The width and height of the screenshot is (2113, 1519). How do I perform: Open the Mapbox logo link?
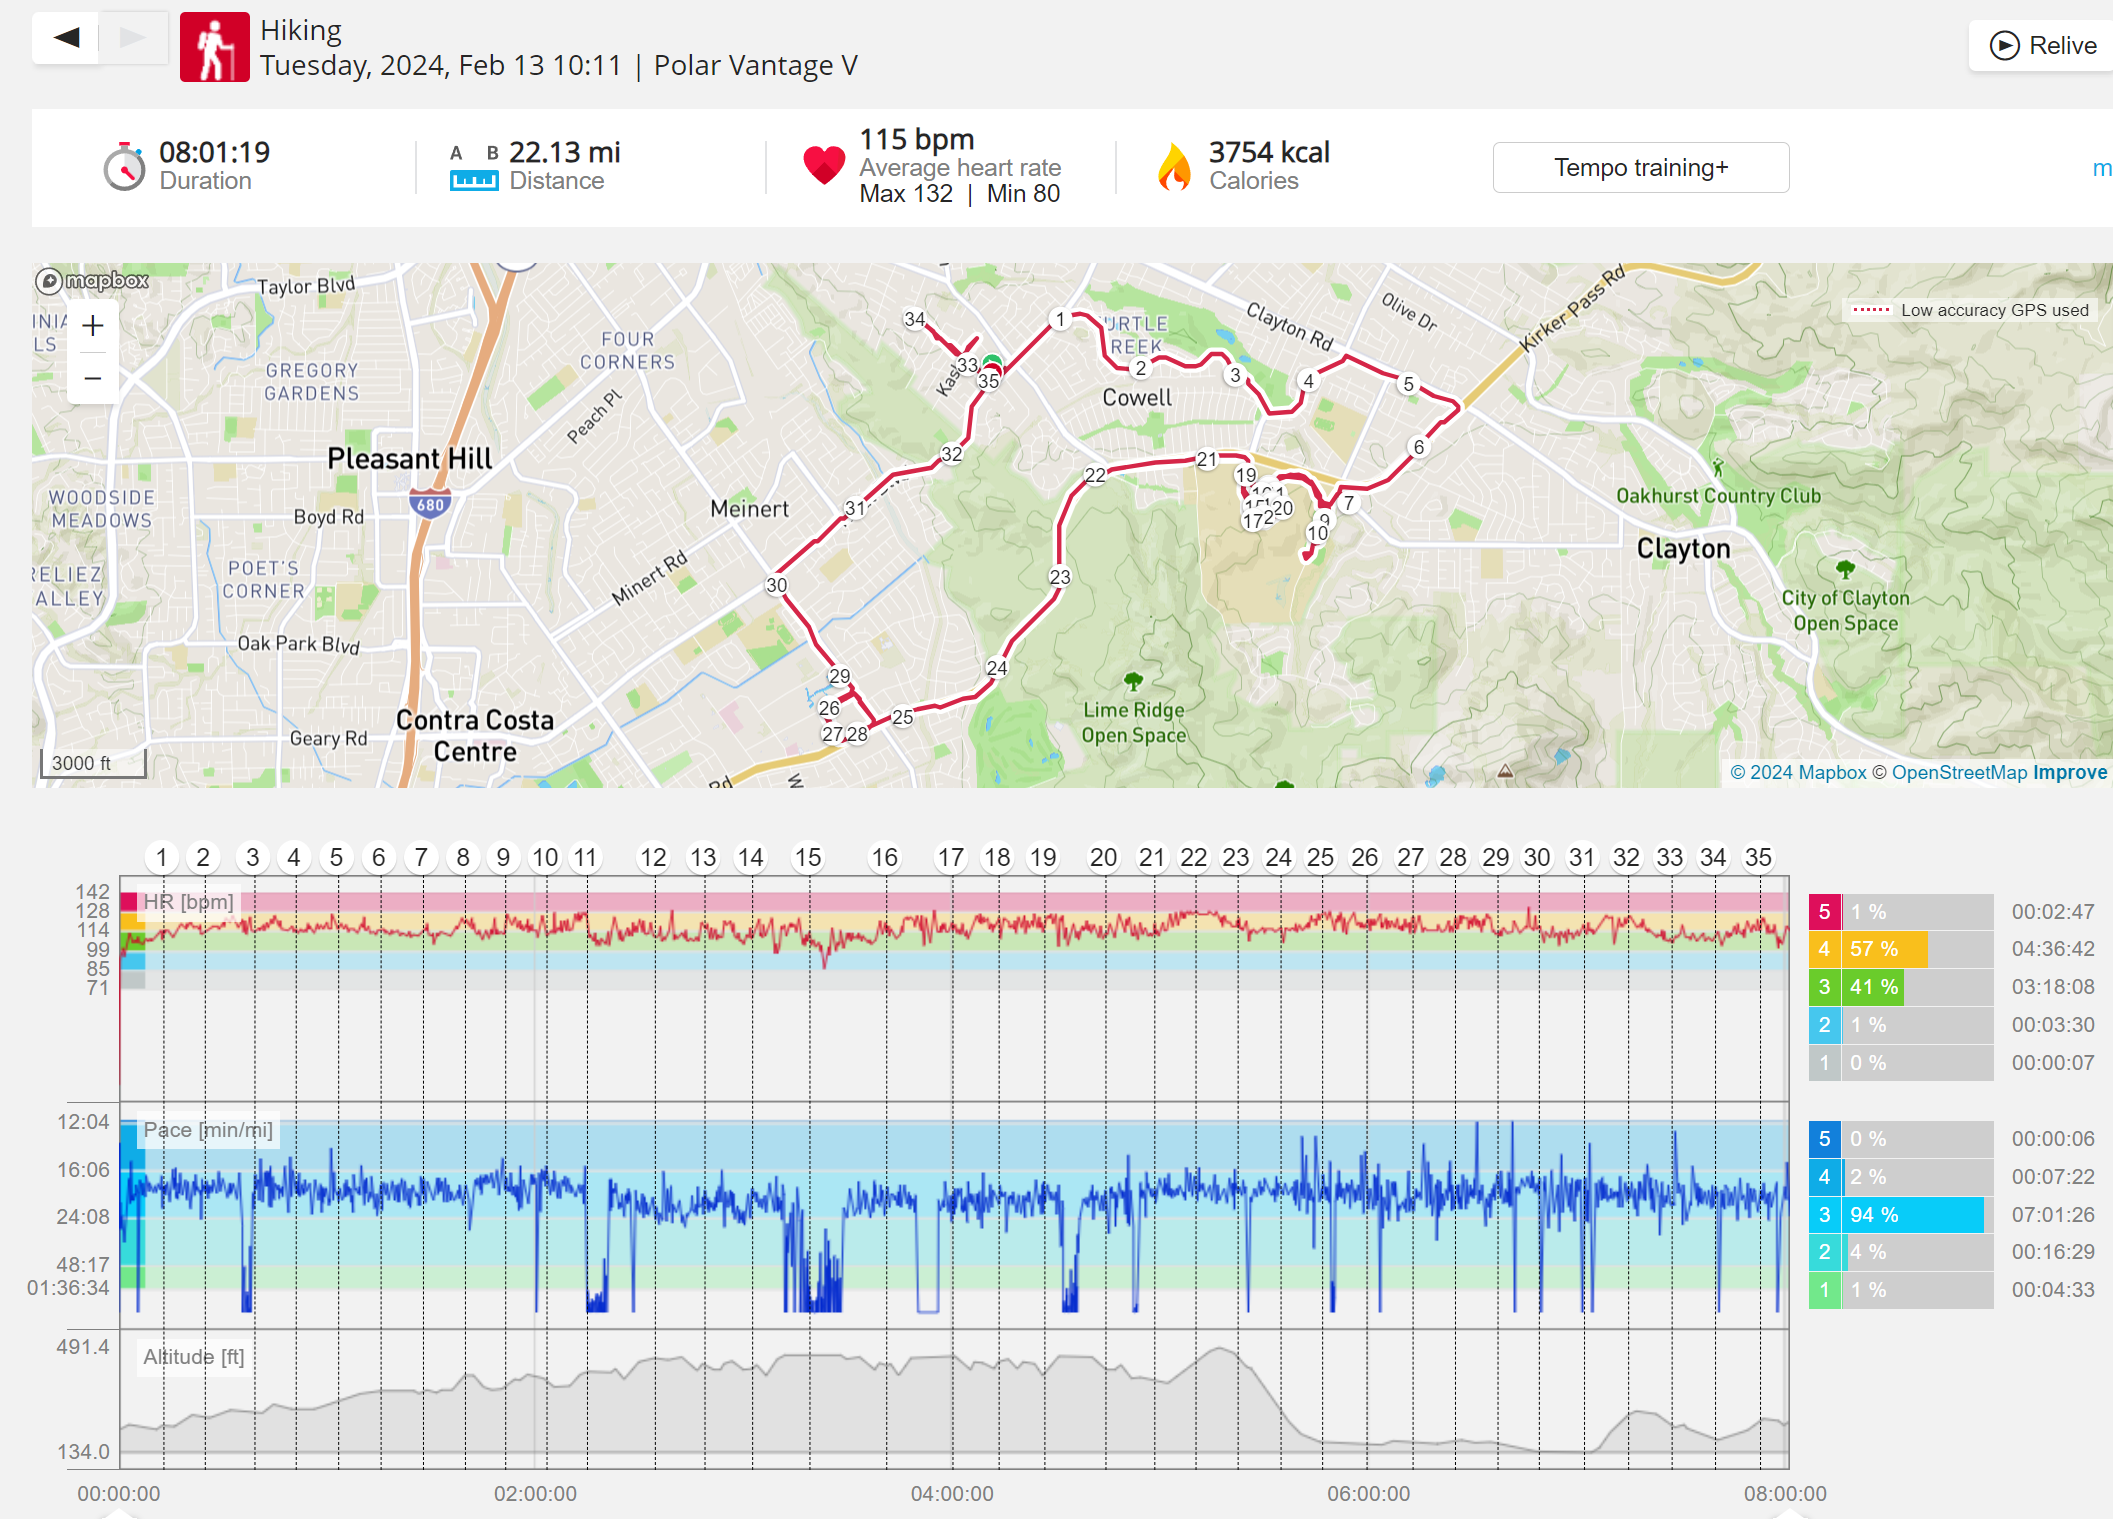pos(92,281)
